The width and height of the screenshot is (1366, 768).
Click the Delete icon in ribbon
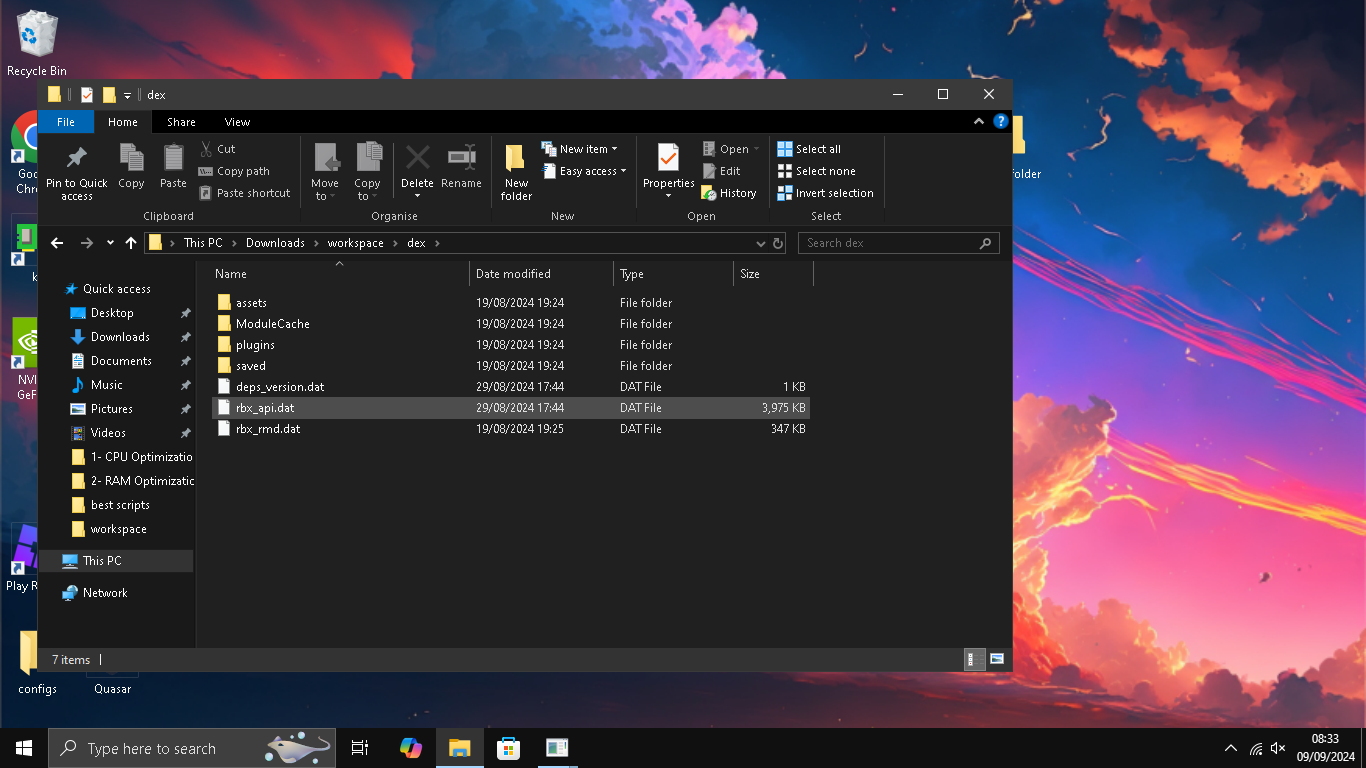pyautogui.click(x=417, y=160)
